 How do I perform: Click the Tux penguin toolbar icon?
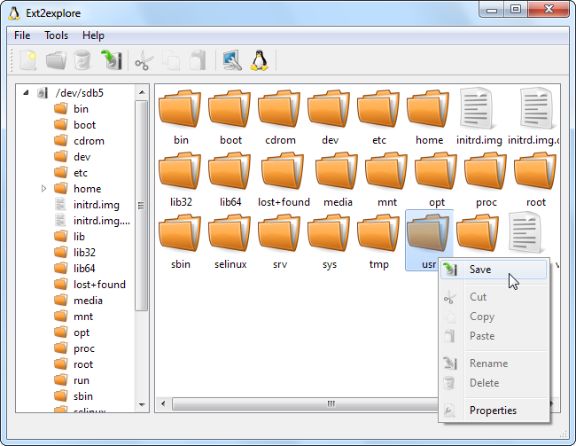(259, 60)
